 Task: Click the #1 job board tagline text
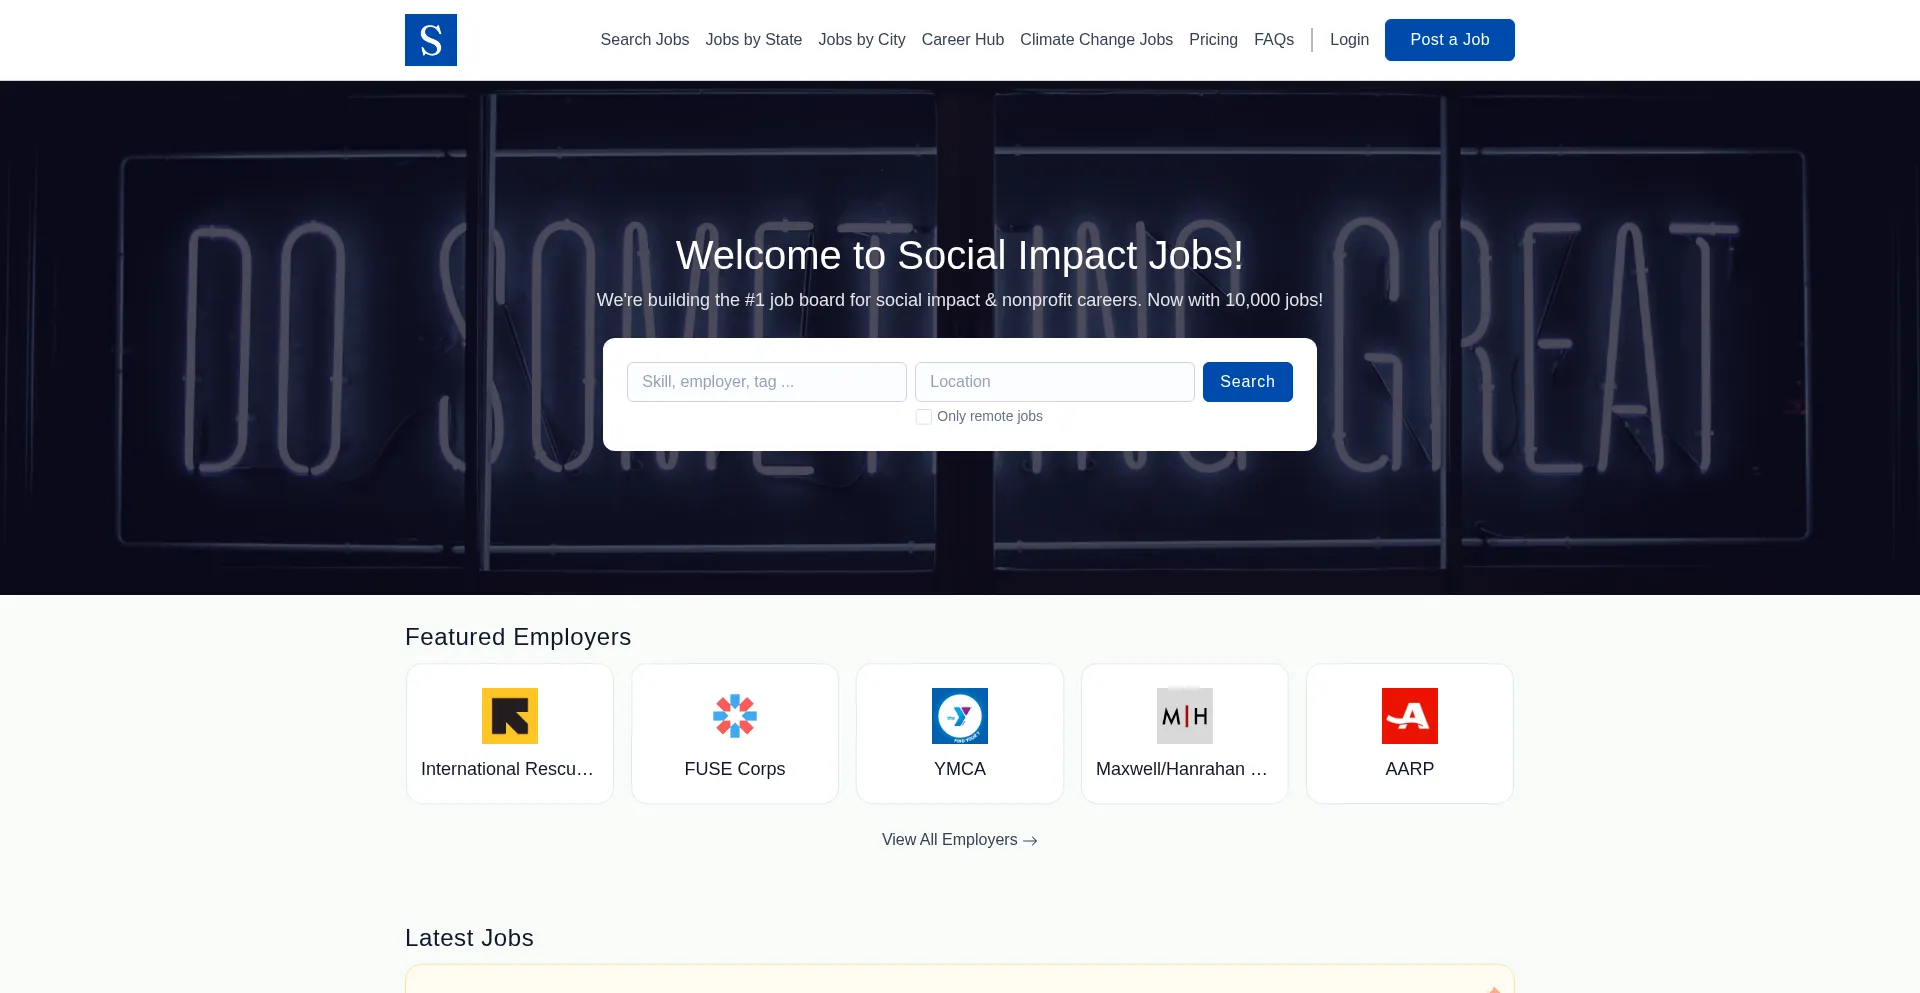960,300
